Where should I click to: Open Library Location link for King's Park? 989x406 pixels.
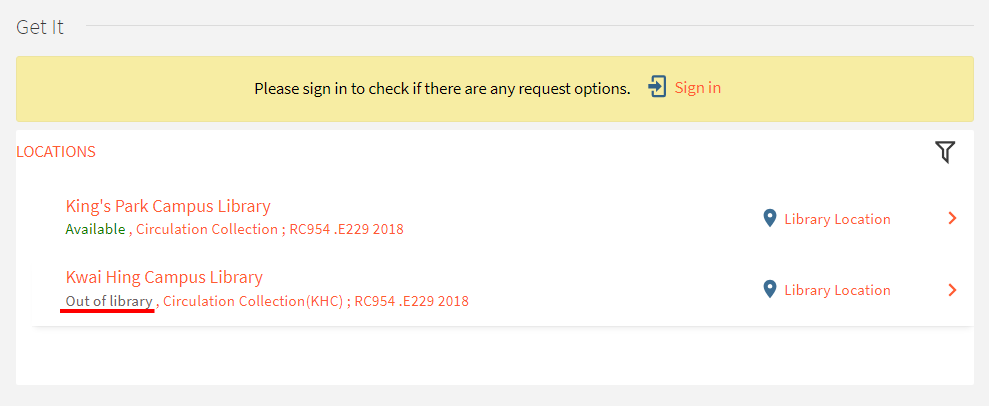[838, 219]
